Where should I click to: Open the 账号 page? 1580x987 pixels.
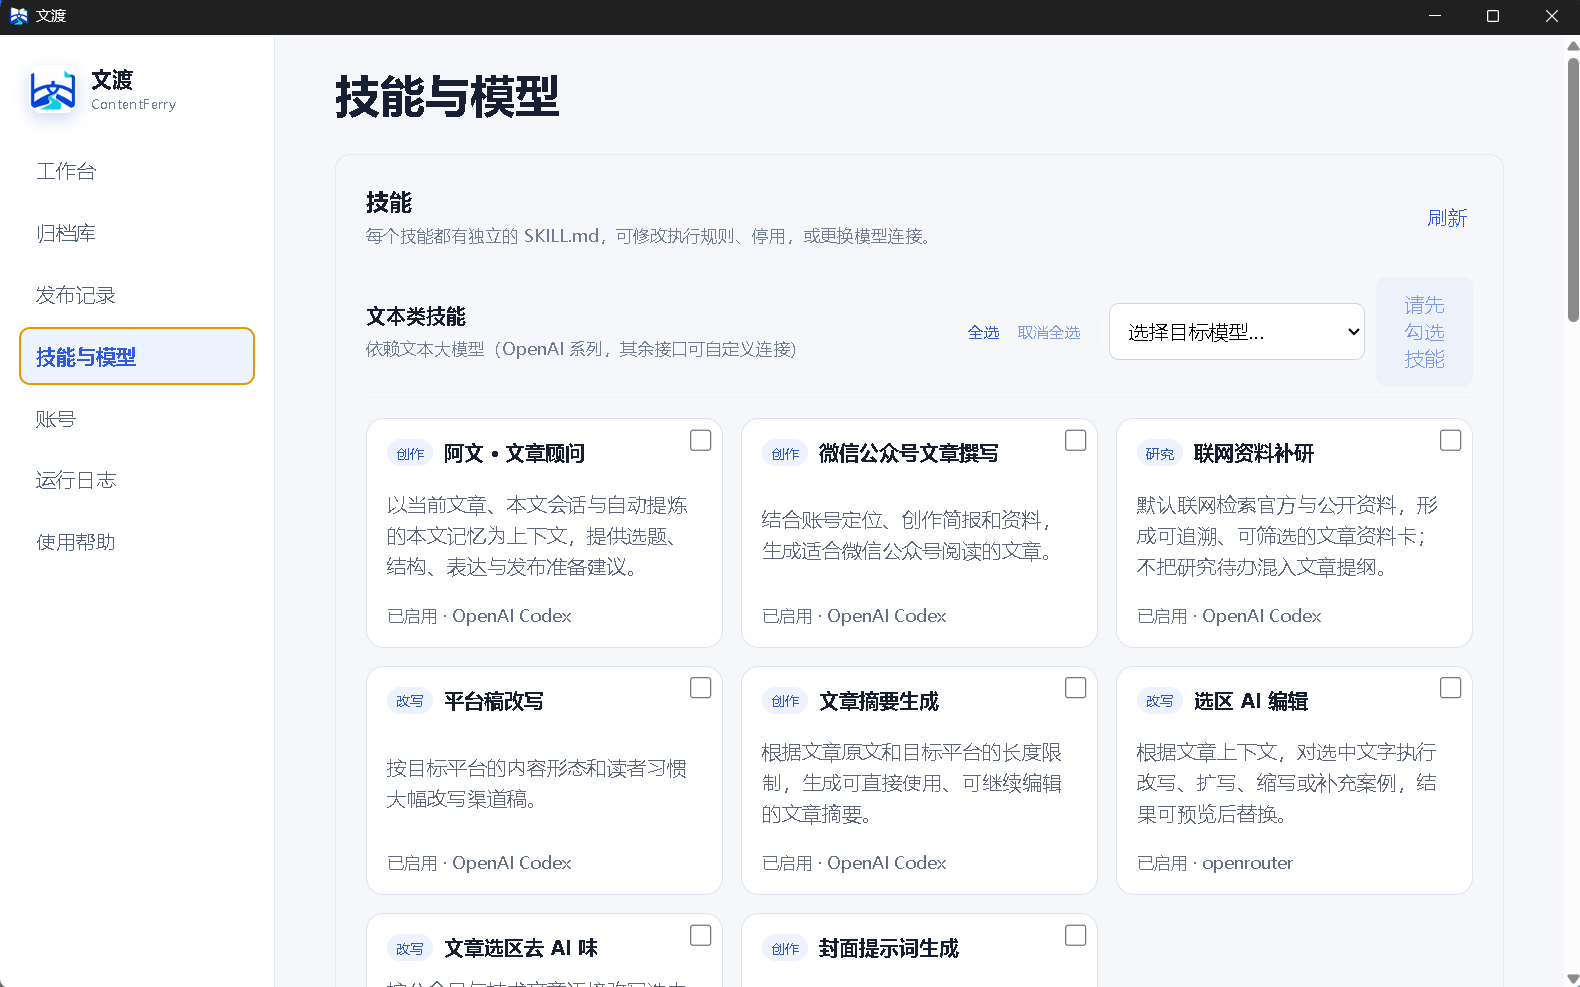click(137, 419)
